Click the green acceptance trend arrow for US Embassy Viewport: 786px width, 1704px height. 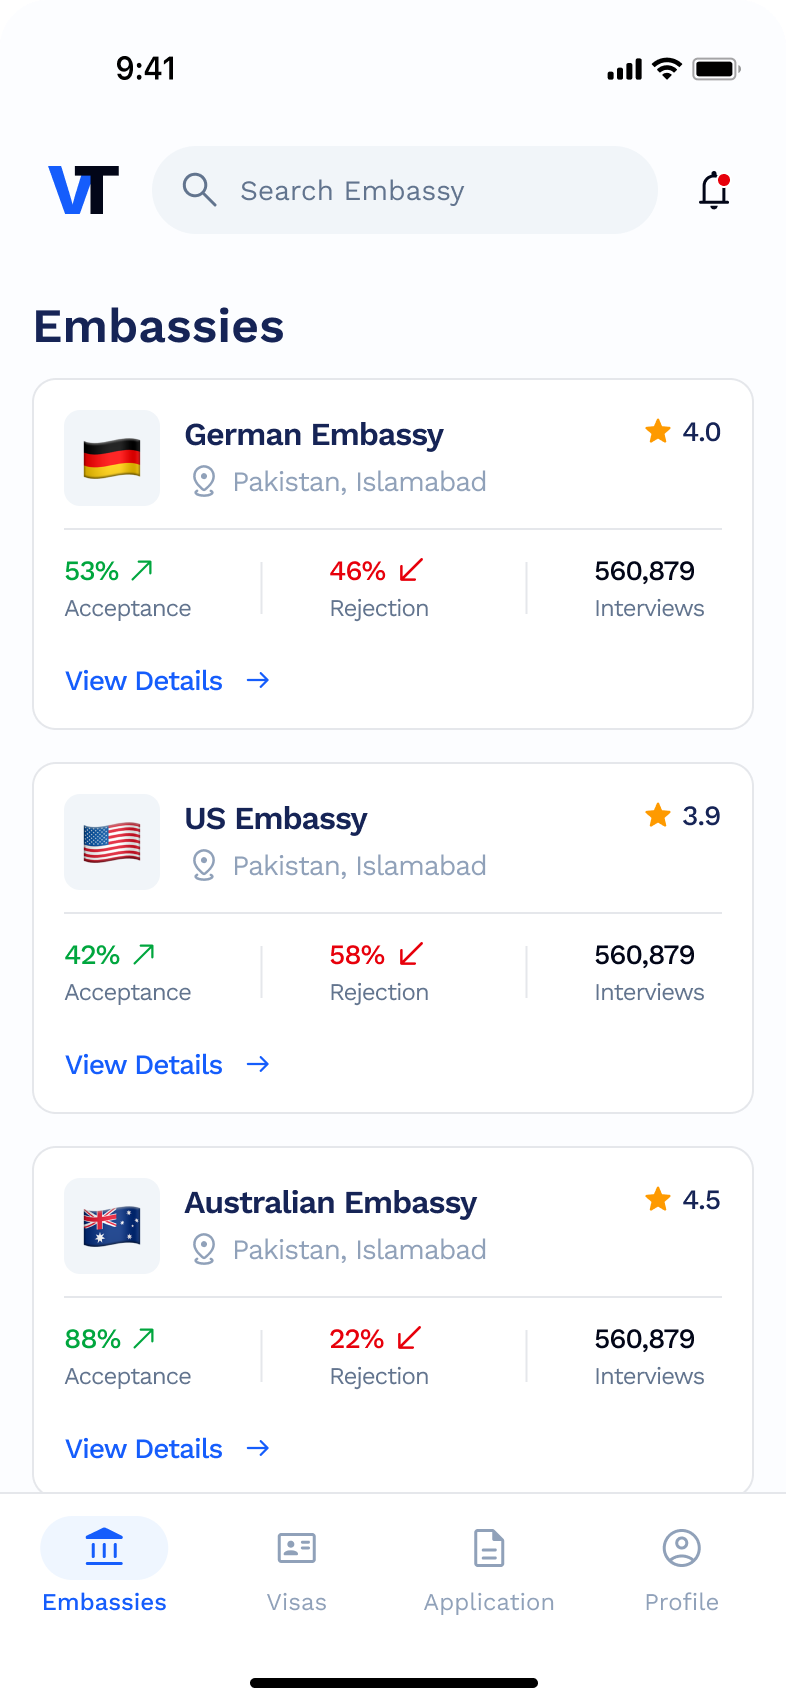pyautogui.click(x=143, y=953)
